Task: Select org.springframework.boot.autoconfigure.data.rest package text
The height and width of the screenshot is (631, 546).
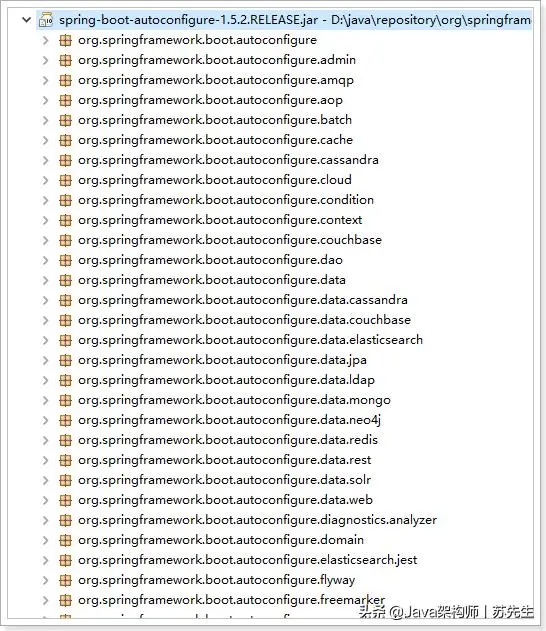Action: point(225,460)
